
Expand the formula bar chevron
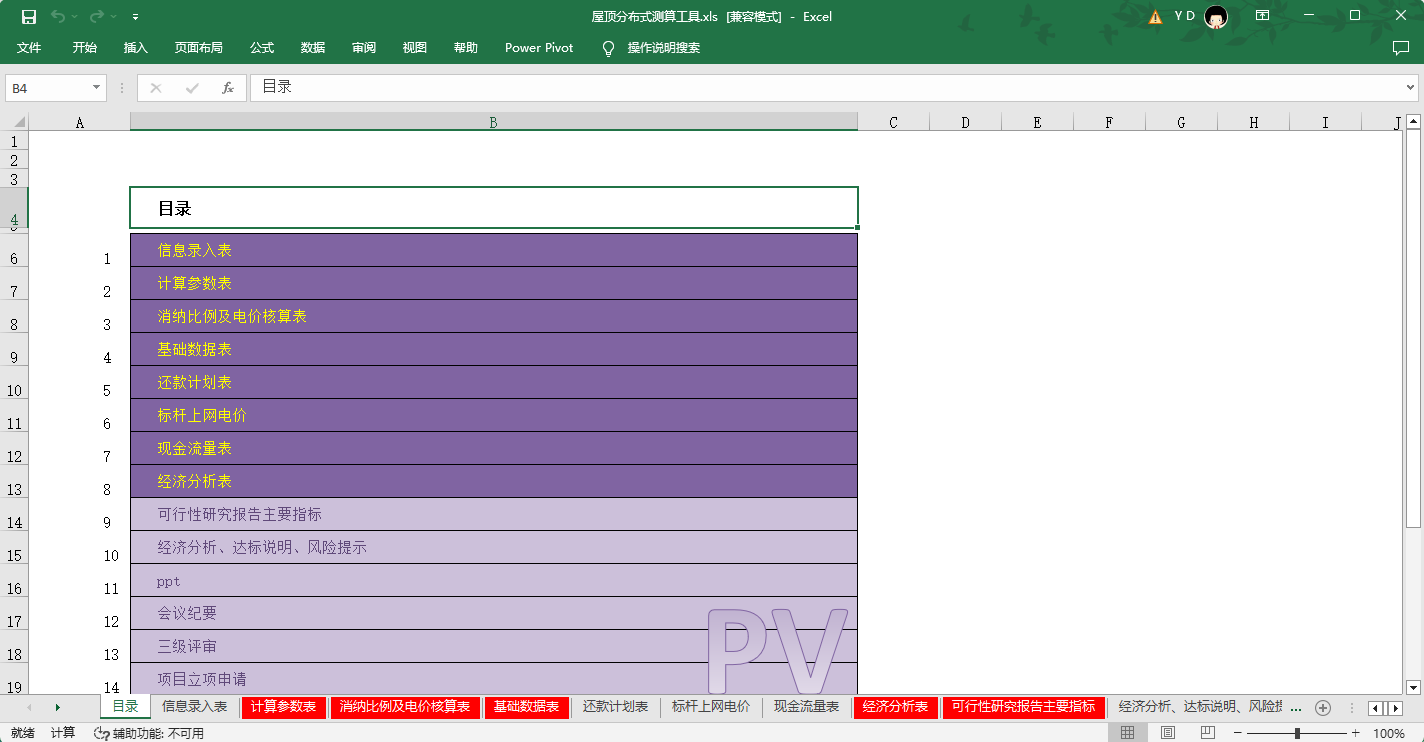[x=1411, y=88]
